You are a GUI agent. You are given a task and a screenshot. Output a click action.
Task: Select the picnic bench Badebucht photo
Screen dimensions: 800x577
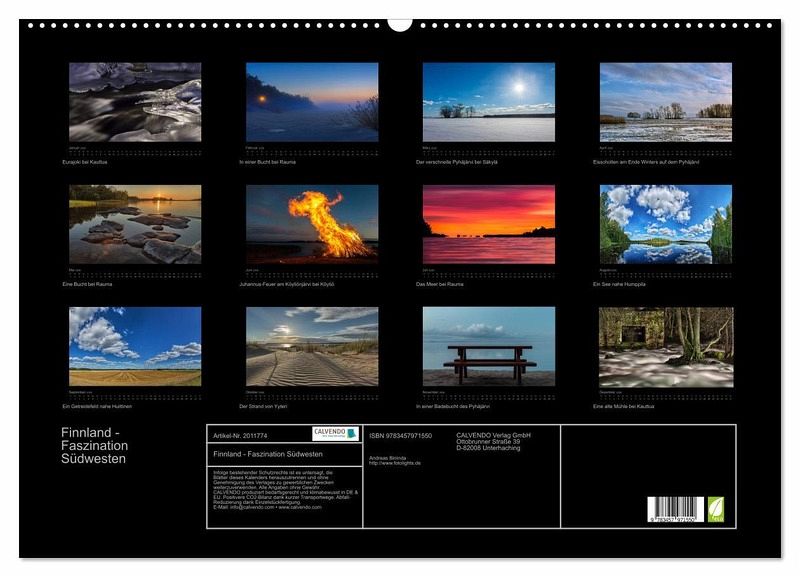click(x=488, y=346)
